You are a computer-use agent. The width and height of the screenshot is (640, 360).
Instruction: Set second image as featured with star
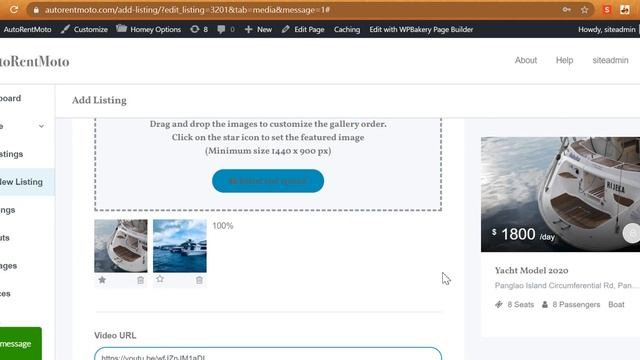point(160,279)
